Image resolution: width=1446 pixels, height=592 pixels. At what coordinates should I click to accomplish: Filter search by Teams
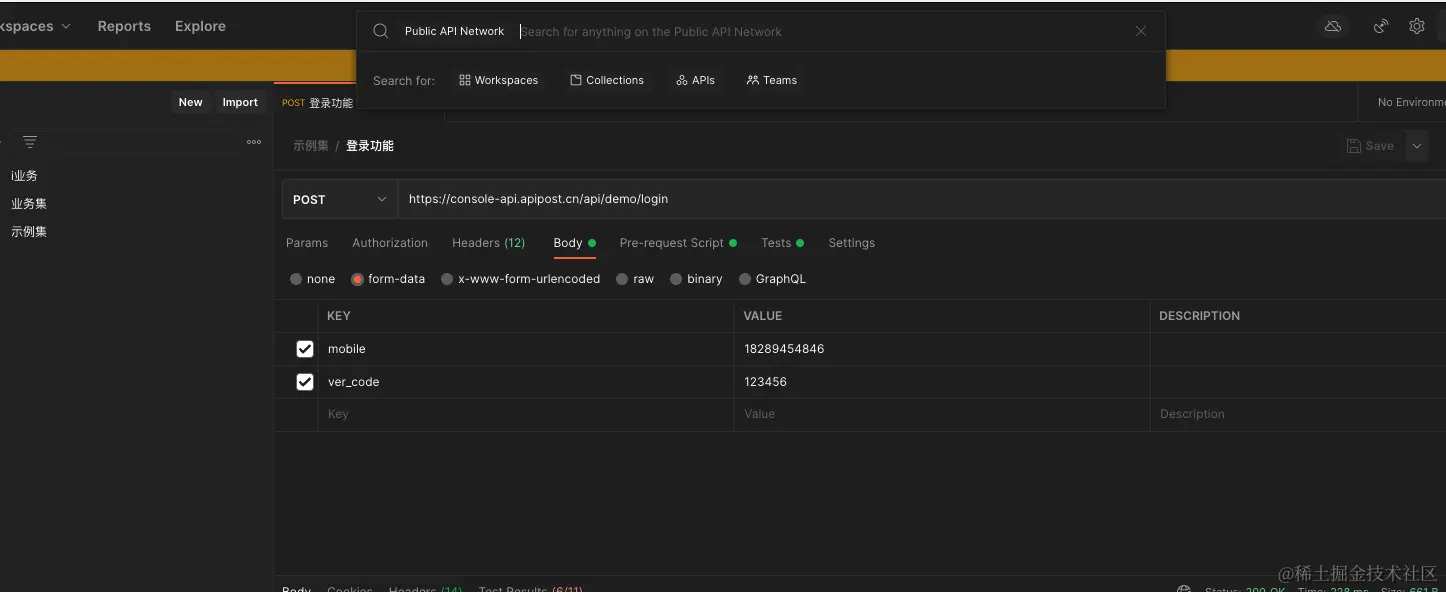tap(771, 80)
